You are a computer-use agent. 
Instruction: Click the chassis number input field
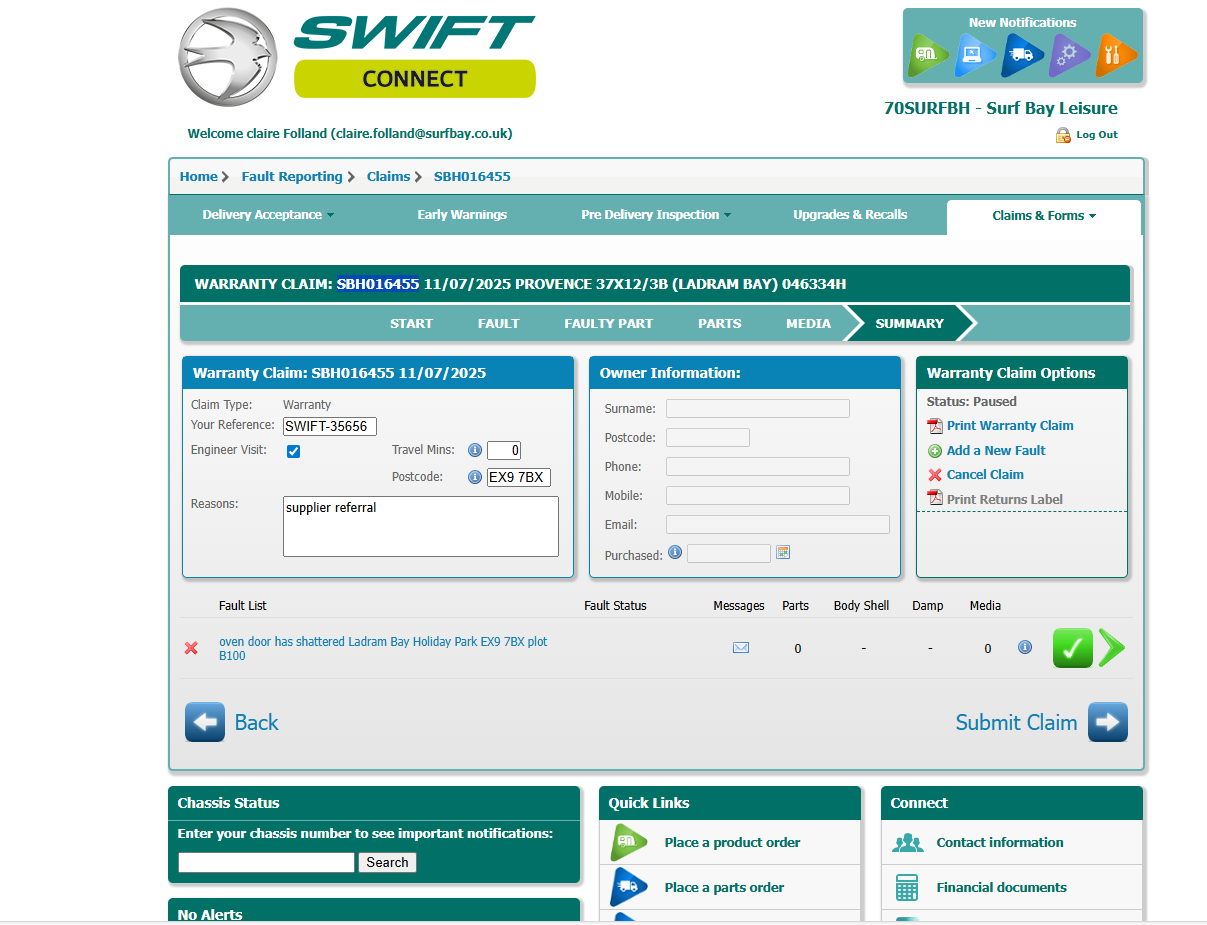coord(266,862)
